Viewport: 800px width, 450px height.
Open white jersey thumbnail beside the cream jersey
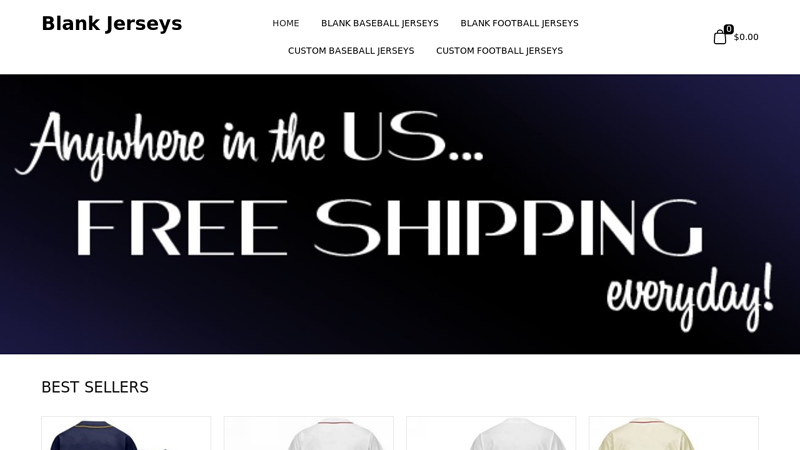[491, 433]
